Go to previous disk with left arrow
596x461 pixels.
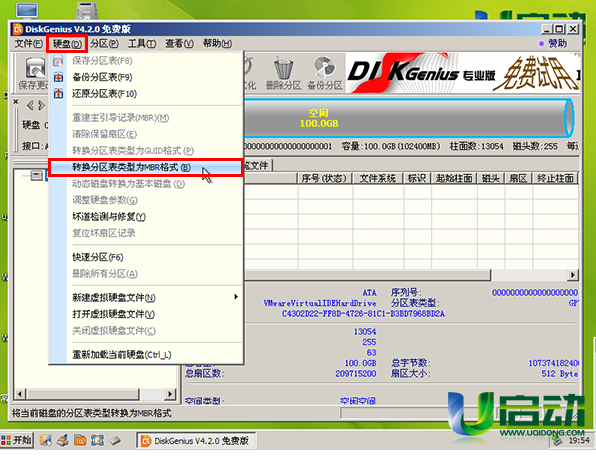click(30, 105)
